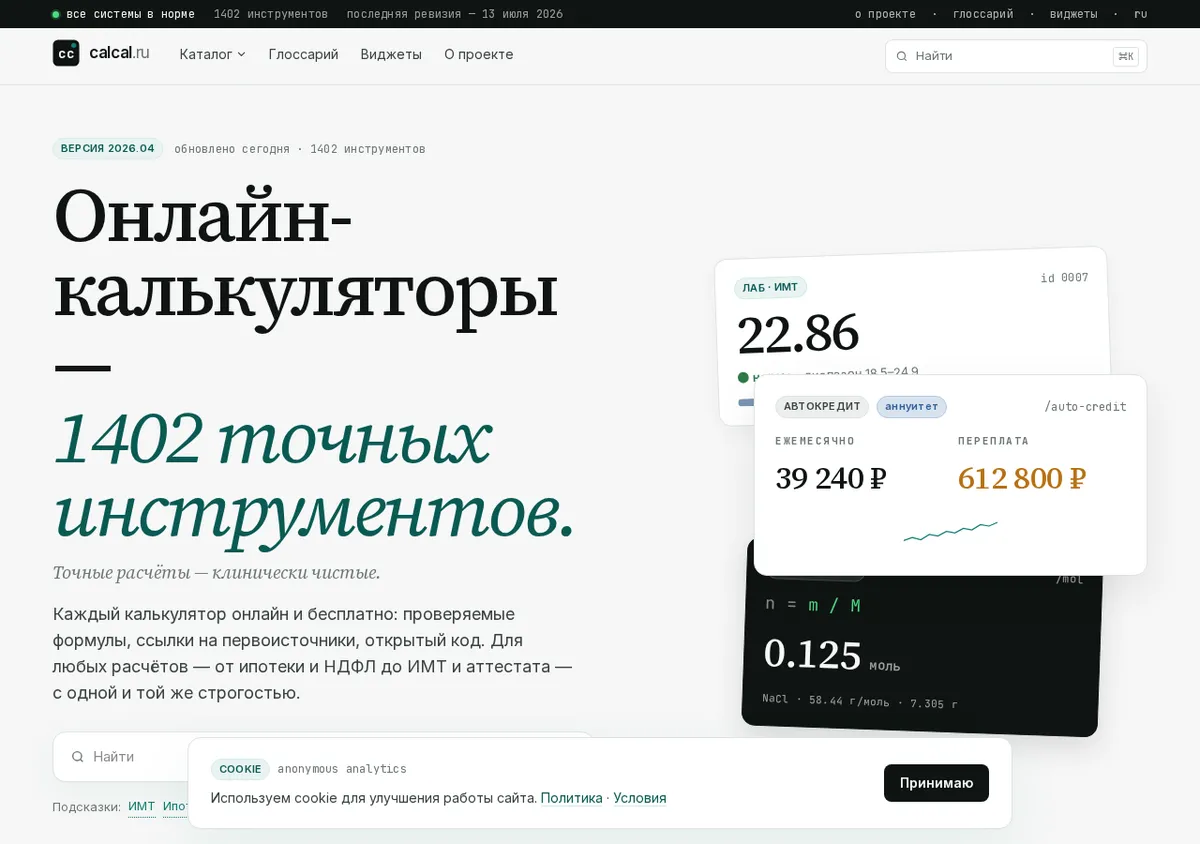Click the magnifier icon in hero search field
This screenshot has width=1200, height=844.
tap(78, 757)
